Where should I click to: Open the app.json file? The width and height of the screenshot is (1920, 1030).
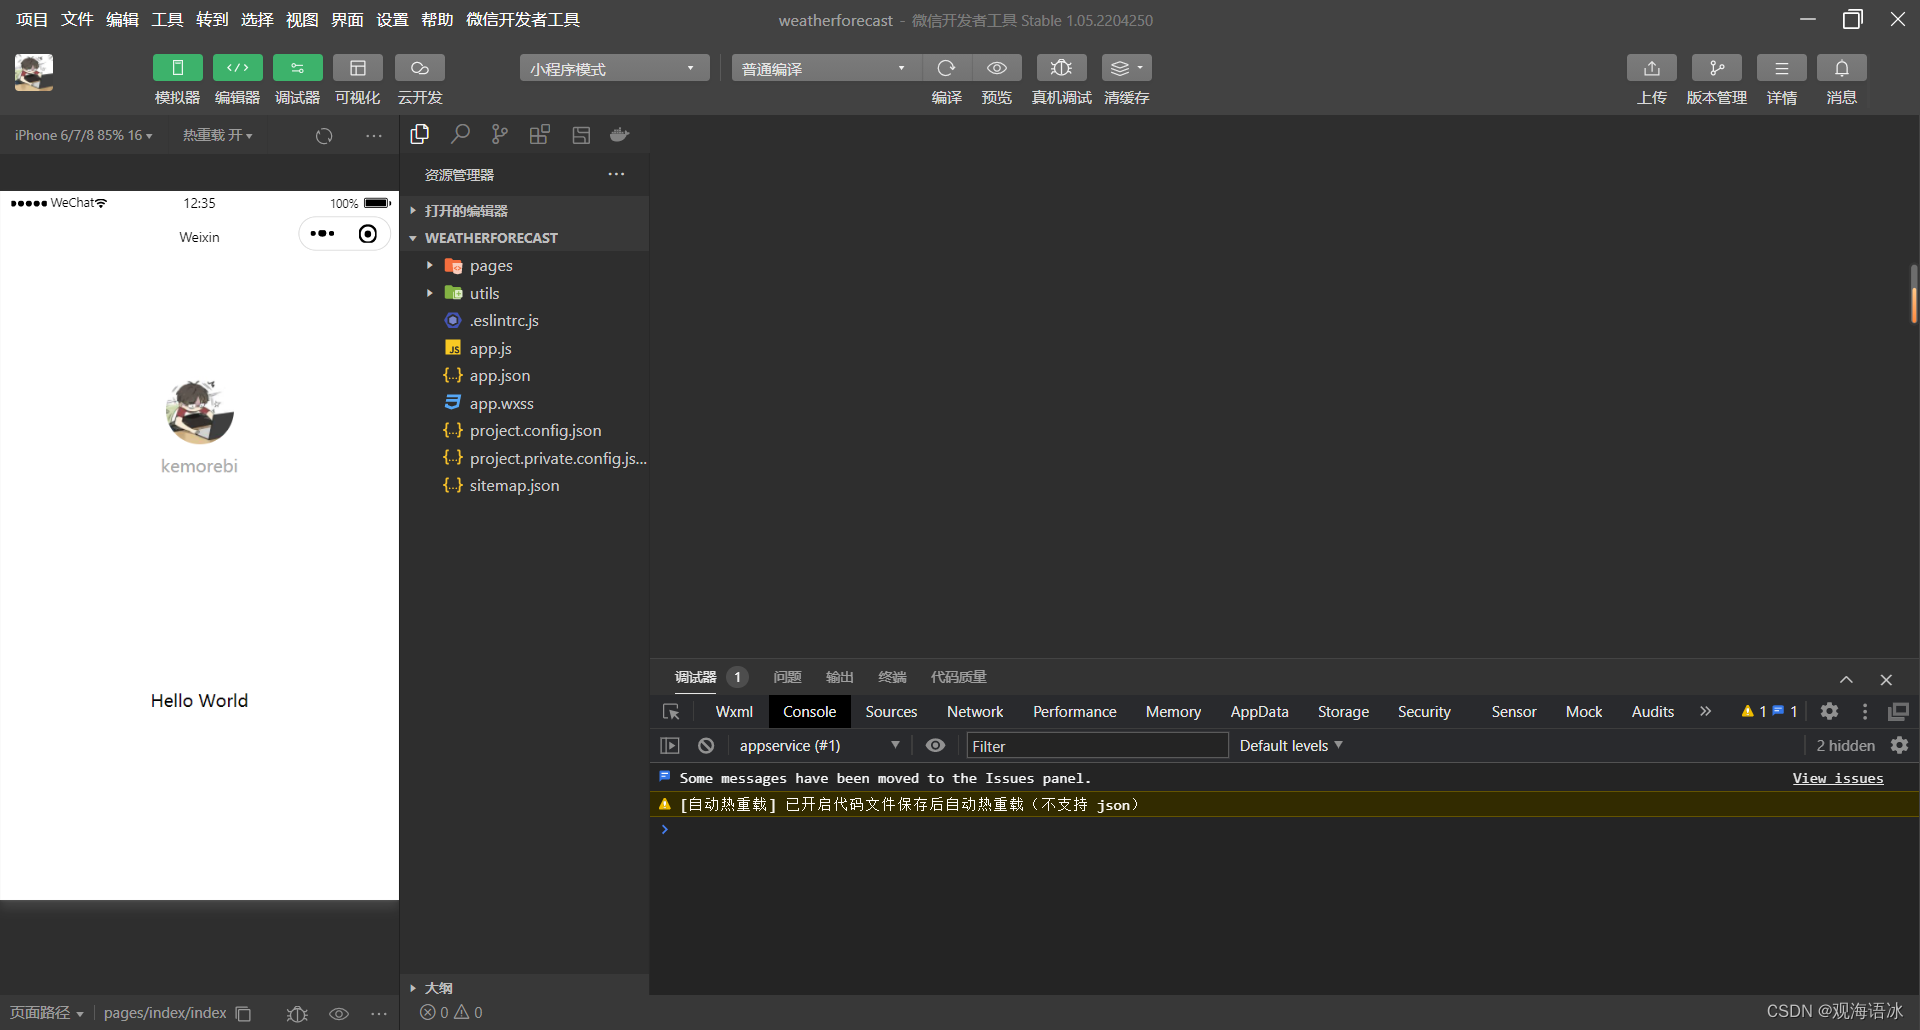(500, 376)
